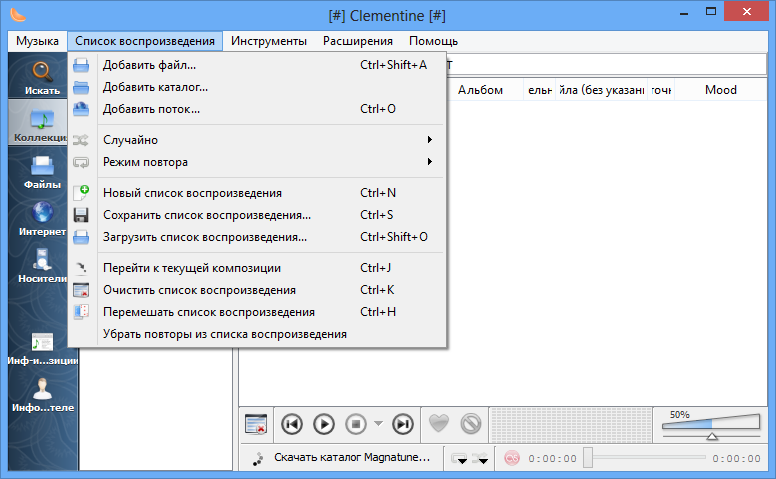Viewport: 776px width, 479px height.
Task: Open the Расширения menu
Action: tap(358, 41)
